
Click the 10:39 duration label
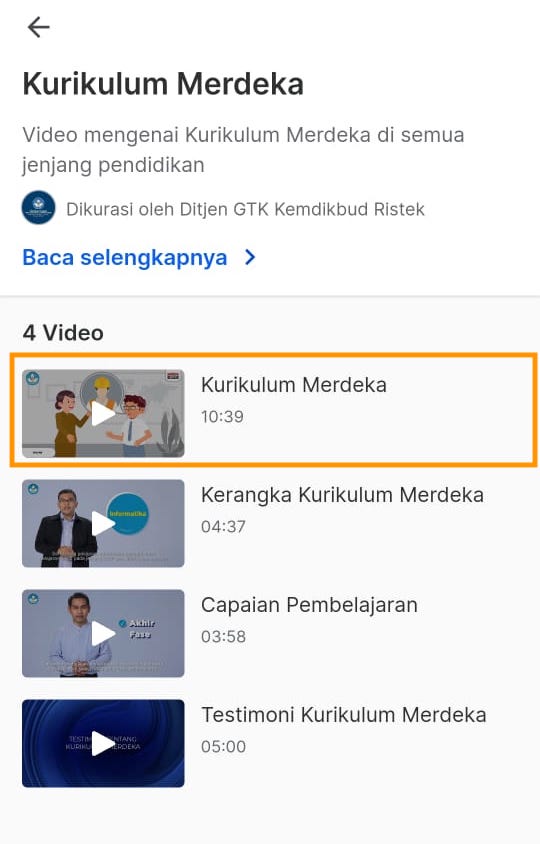click(222, 417)
